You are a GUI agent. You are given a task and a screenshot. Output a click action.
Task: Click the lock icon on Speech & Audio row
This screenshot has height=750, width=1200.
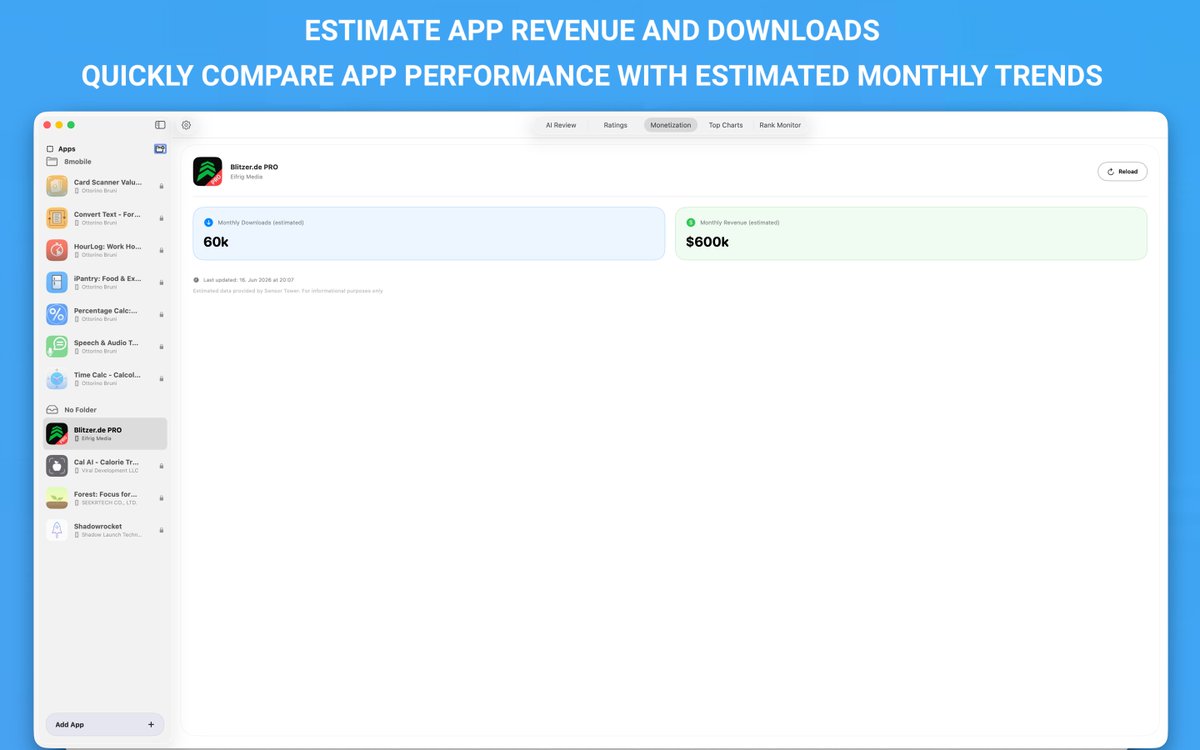coord(161,346)
